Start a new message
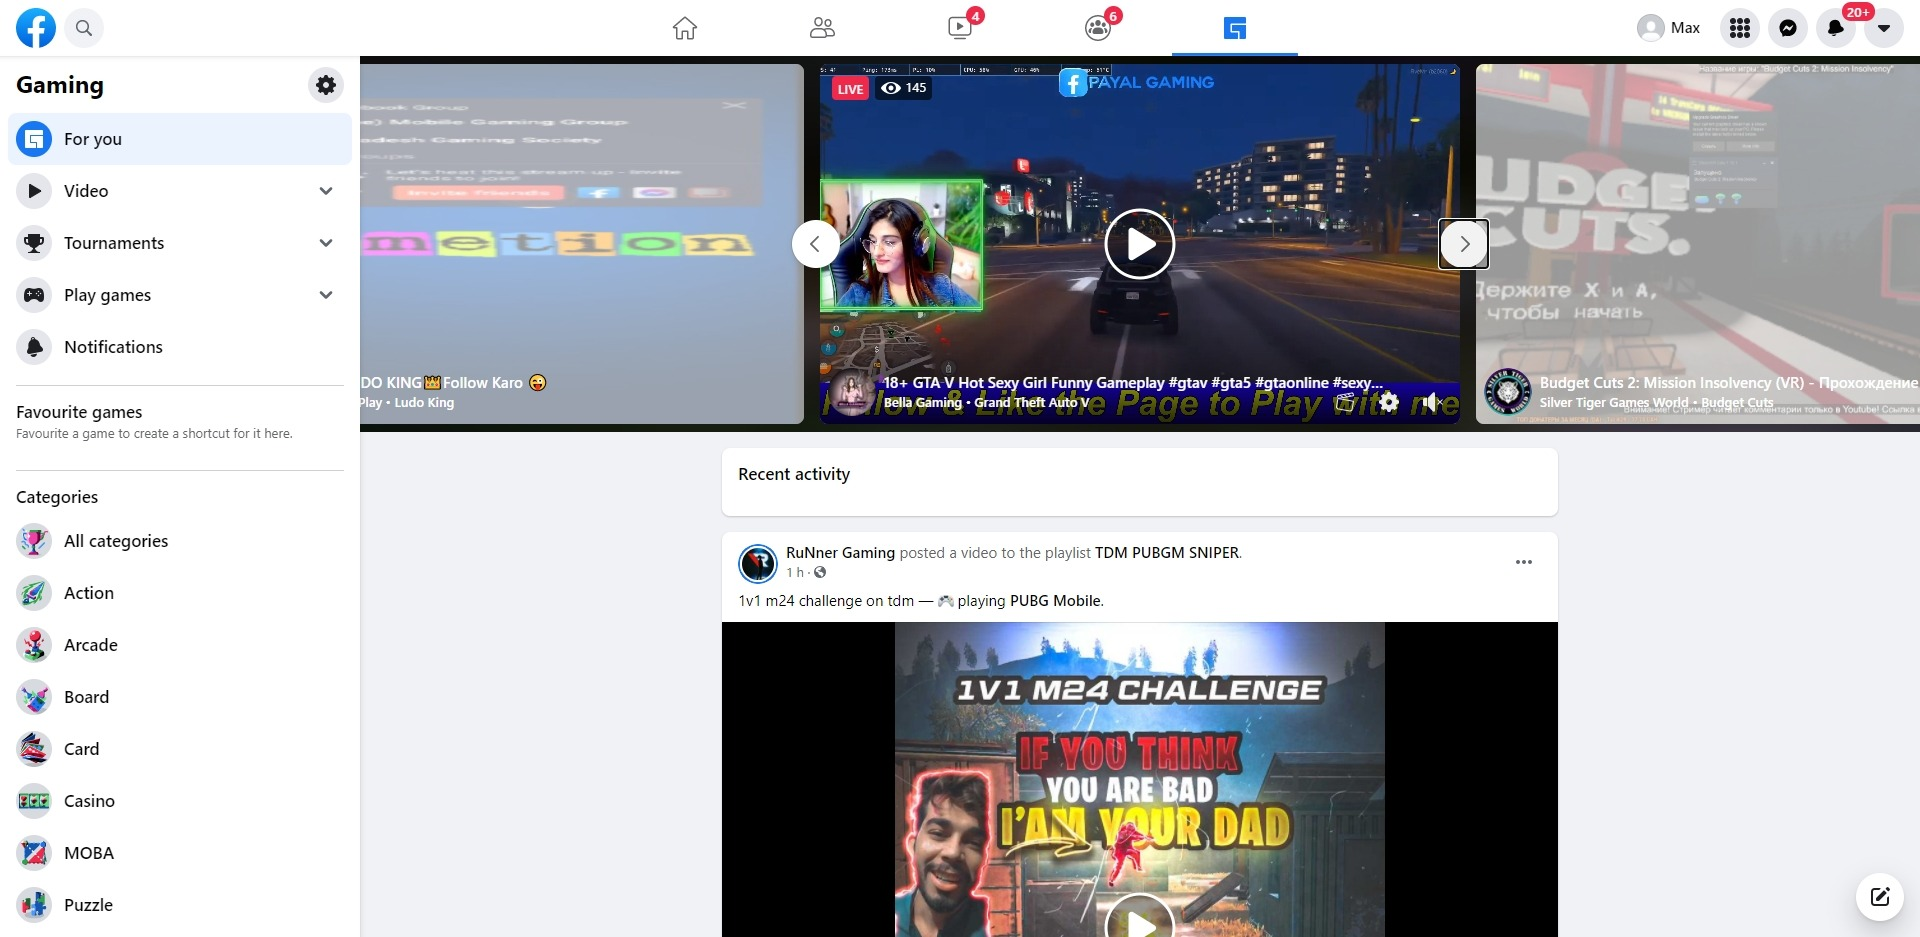1920x937 pixels. pyautogui.click(x=1880, y=896)
